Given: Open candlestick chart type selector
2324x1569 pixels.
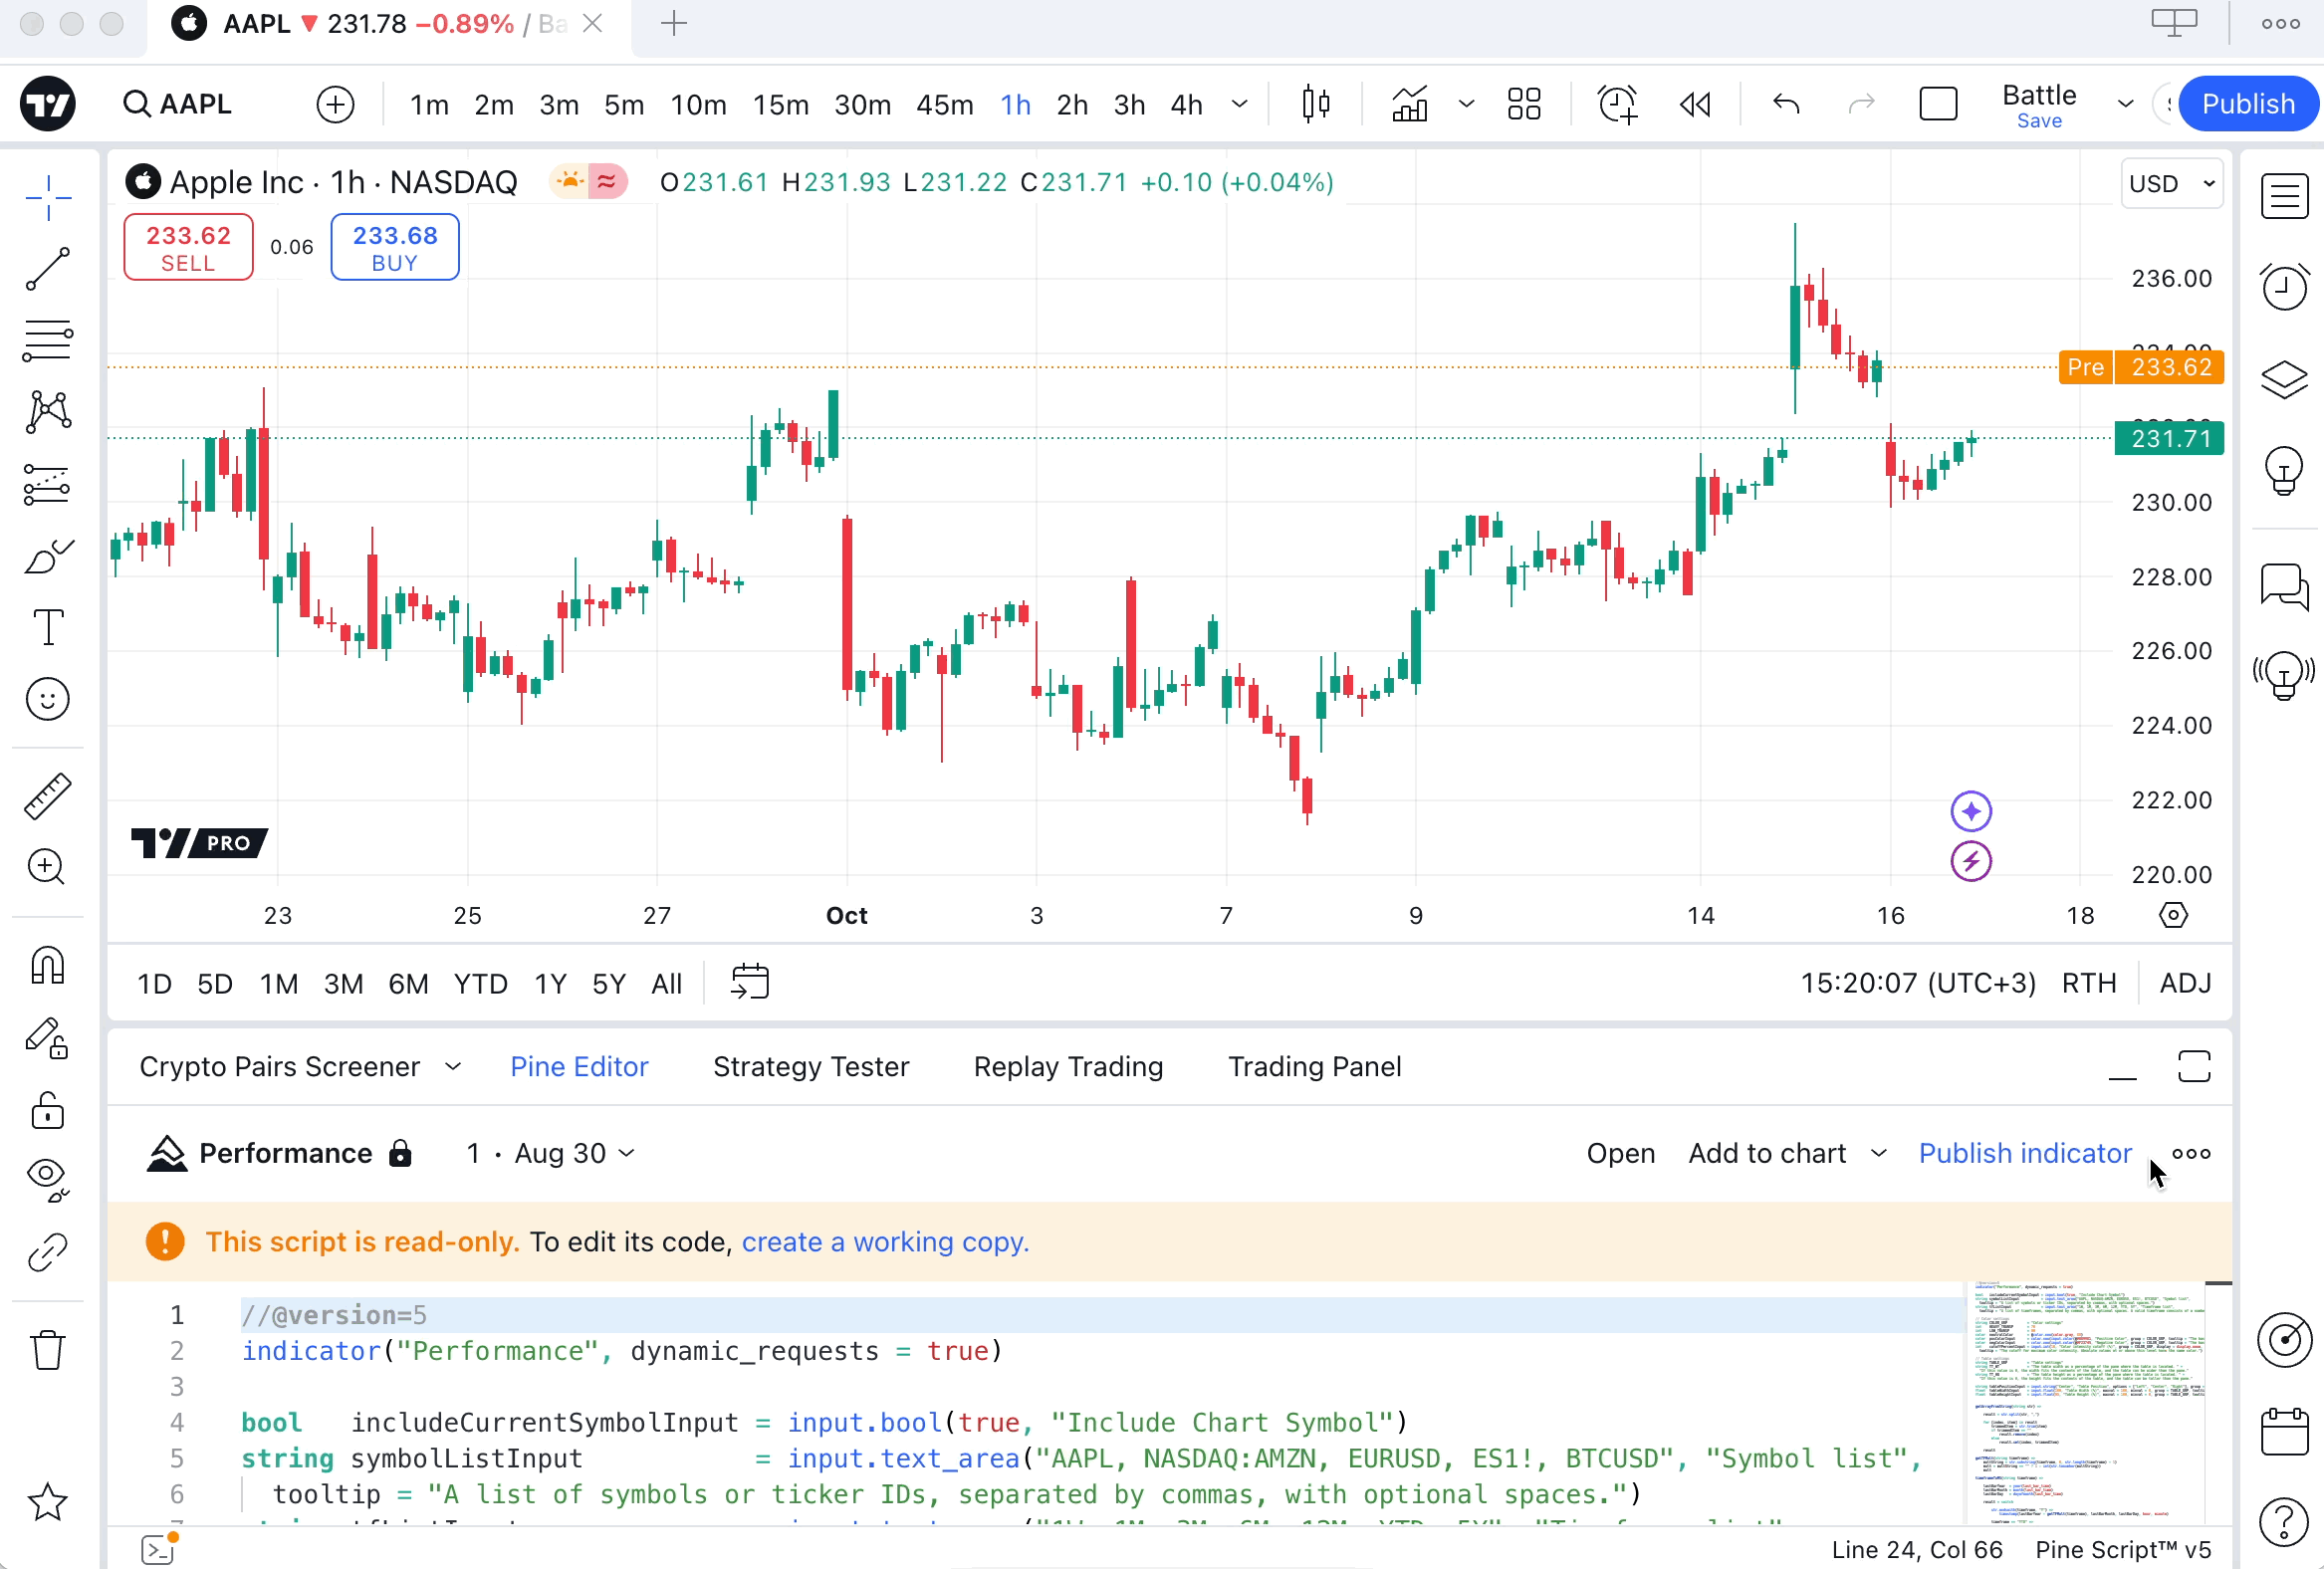Looking at the screenshot, I should point(1316,104).
